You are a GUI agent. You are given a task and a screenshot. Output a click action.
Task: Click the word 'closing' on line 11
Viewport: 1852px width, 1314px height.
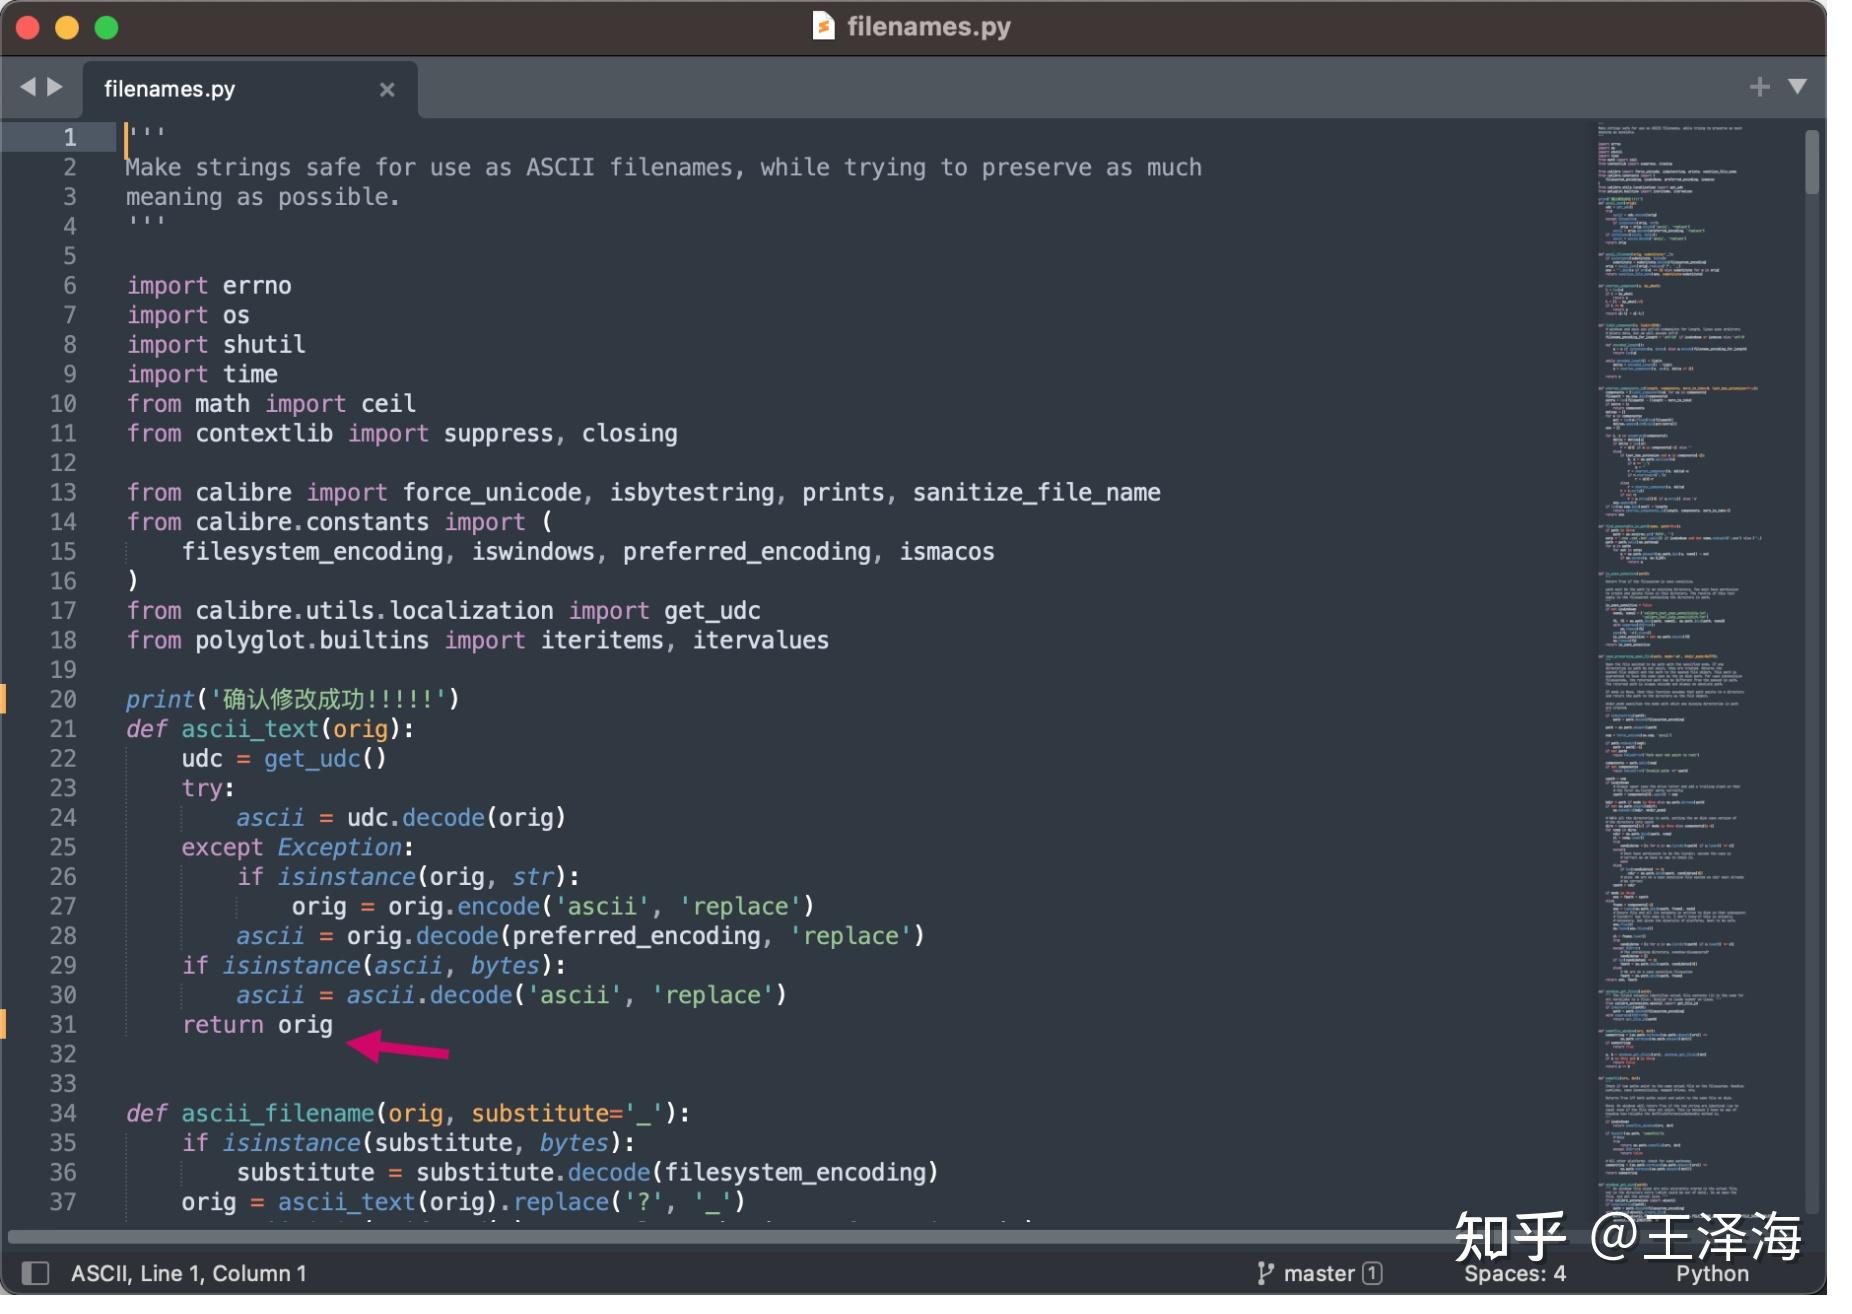(630, 433)
